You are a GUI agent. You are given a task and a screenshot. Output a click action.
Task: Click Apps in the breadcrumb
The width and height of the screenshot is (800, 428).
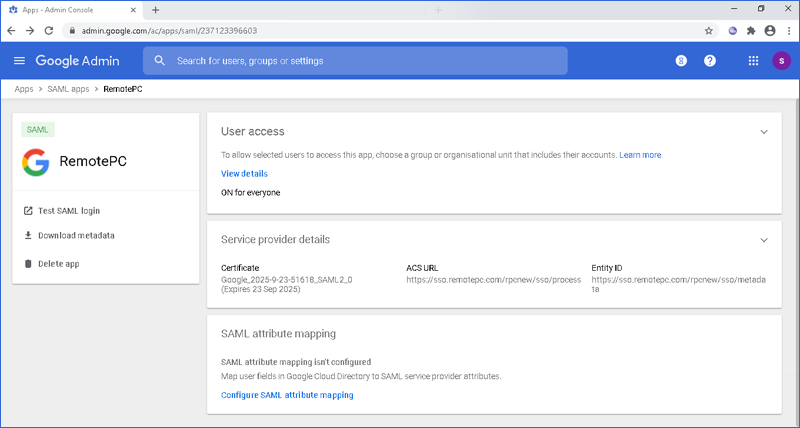coord(24,89)
